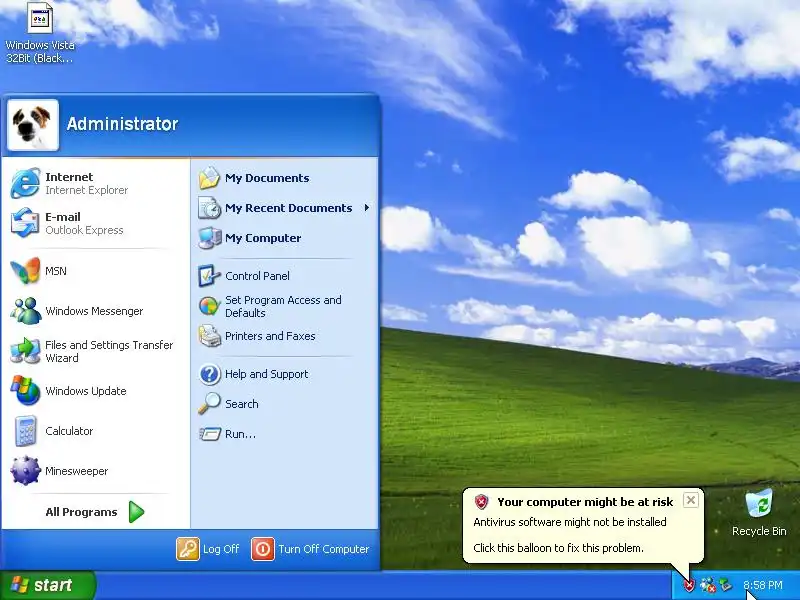Click the Log Off key icon

pos(188,549)
